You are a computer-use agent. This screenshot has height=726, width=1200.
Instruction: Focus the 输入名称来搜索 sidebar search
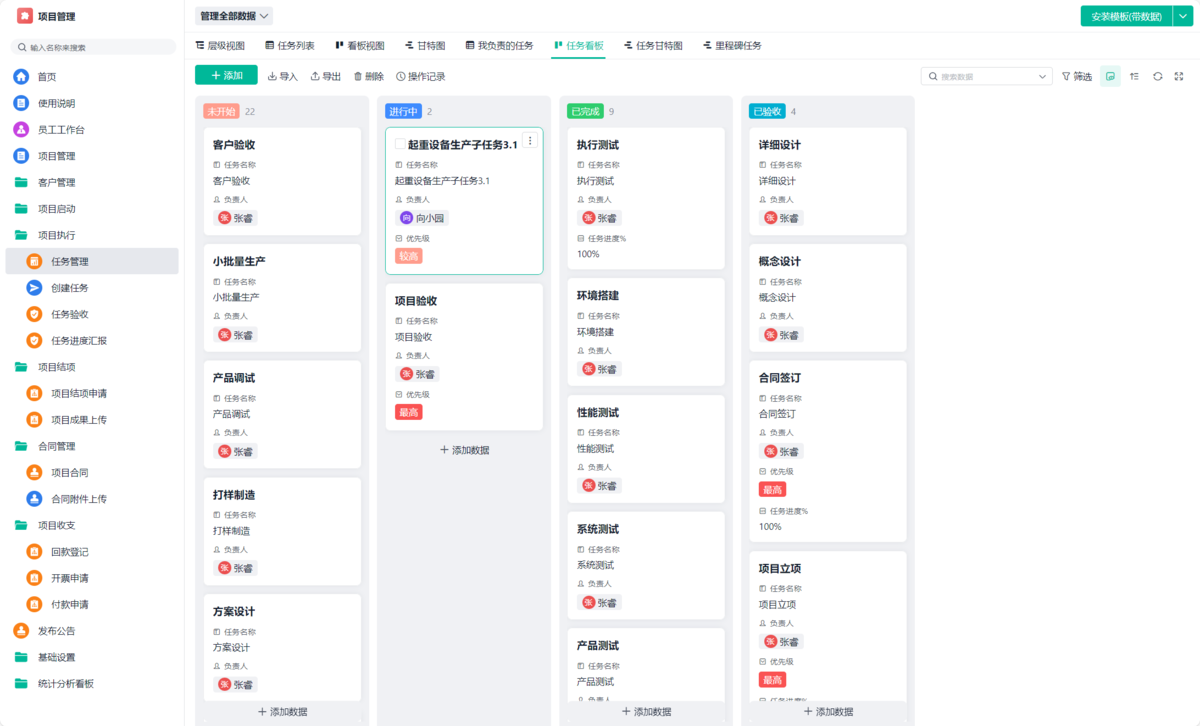92,47
